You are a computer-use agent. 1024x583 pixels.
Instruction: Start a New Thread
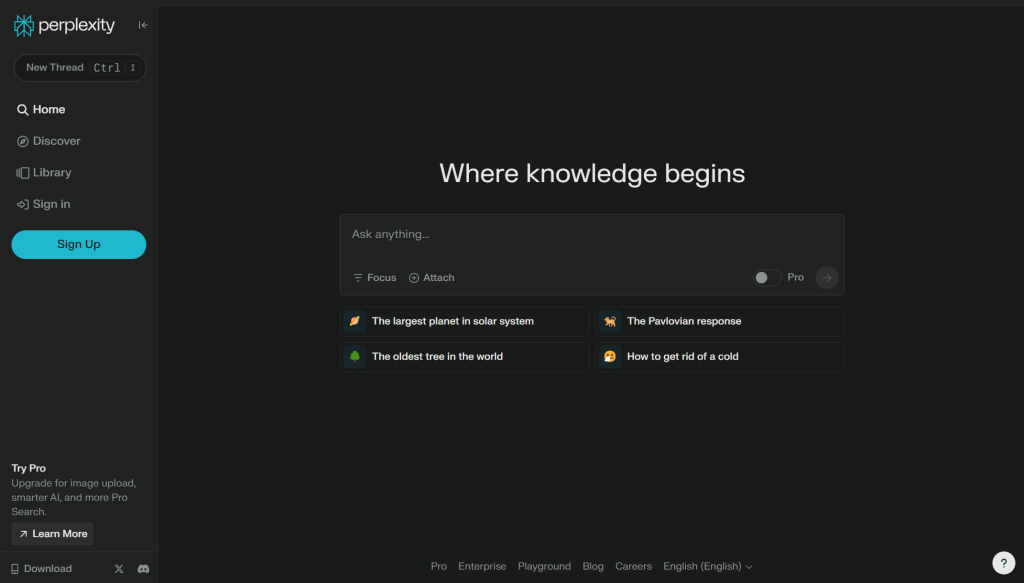79,68
